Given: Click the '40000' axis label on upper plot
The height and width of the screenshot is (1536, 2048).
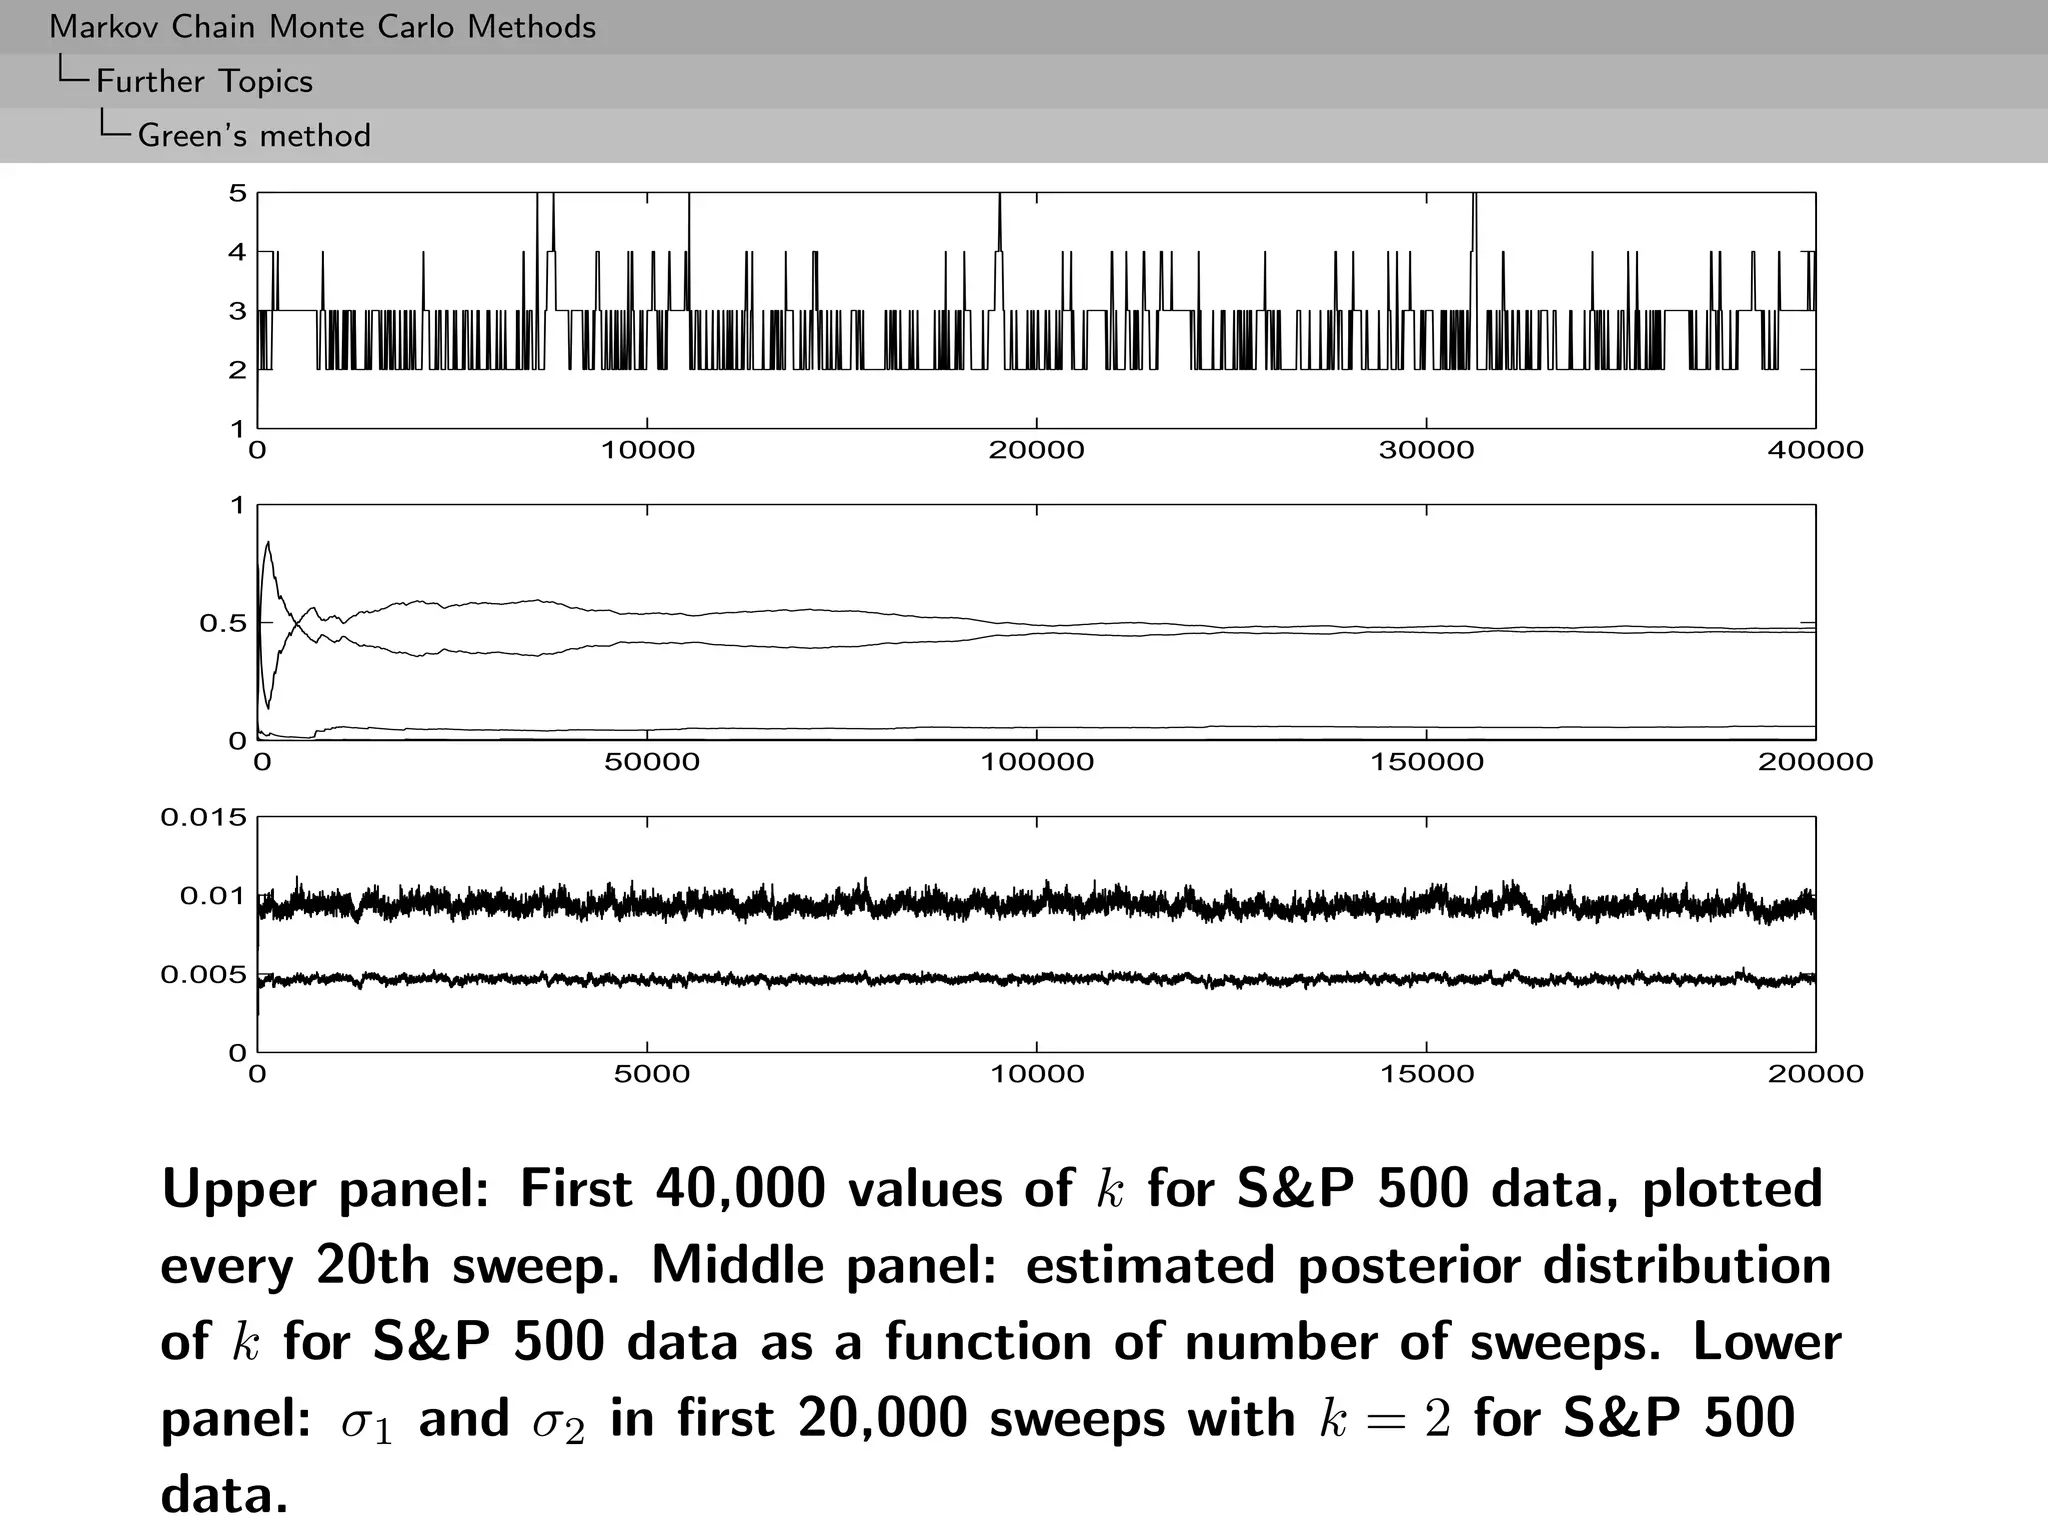Looking at the screenshot, I should click(1815, 450).
